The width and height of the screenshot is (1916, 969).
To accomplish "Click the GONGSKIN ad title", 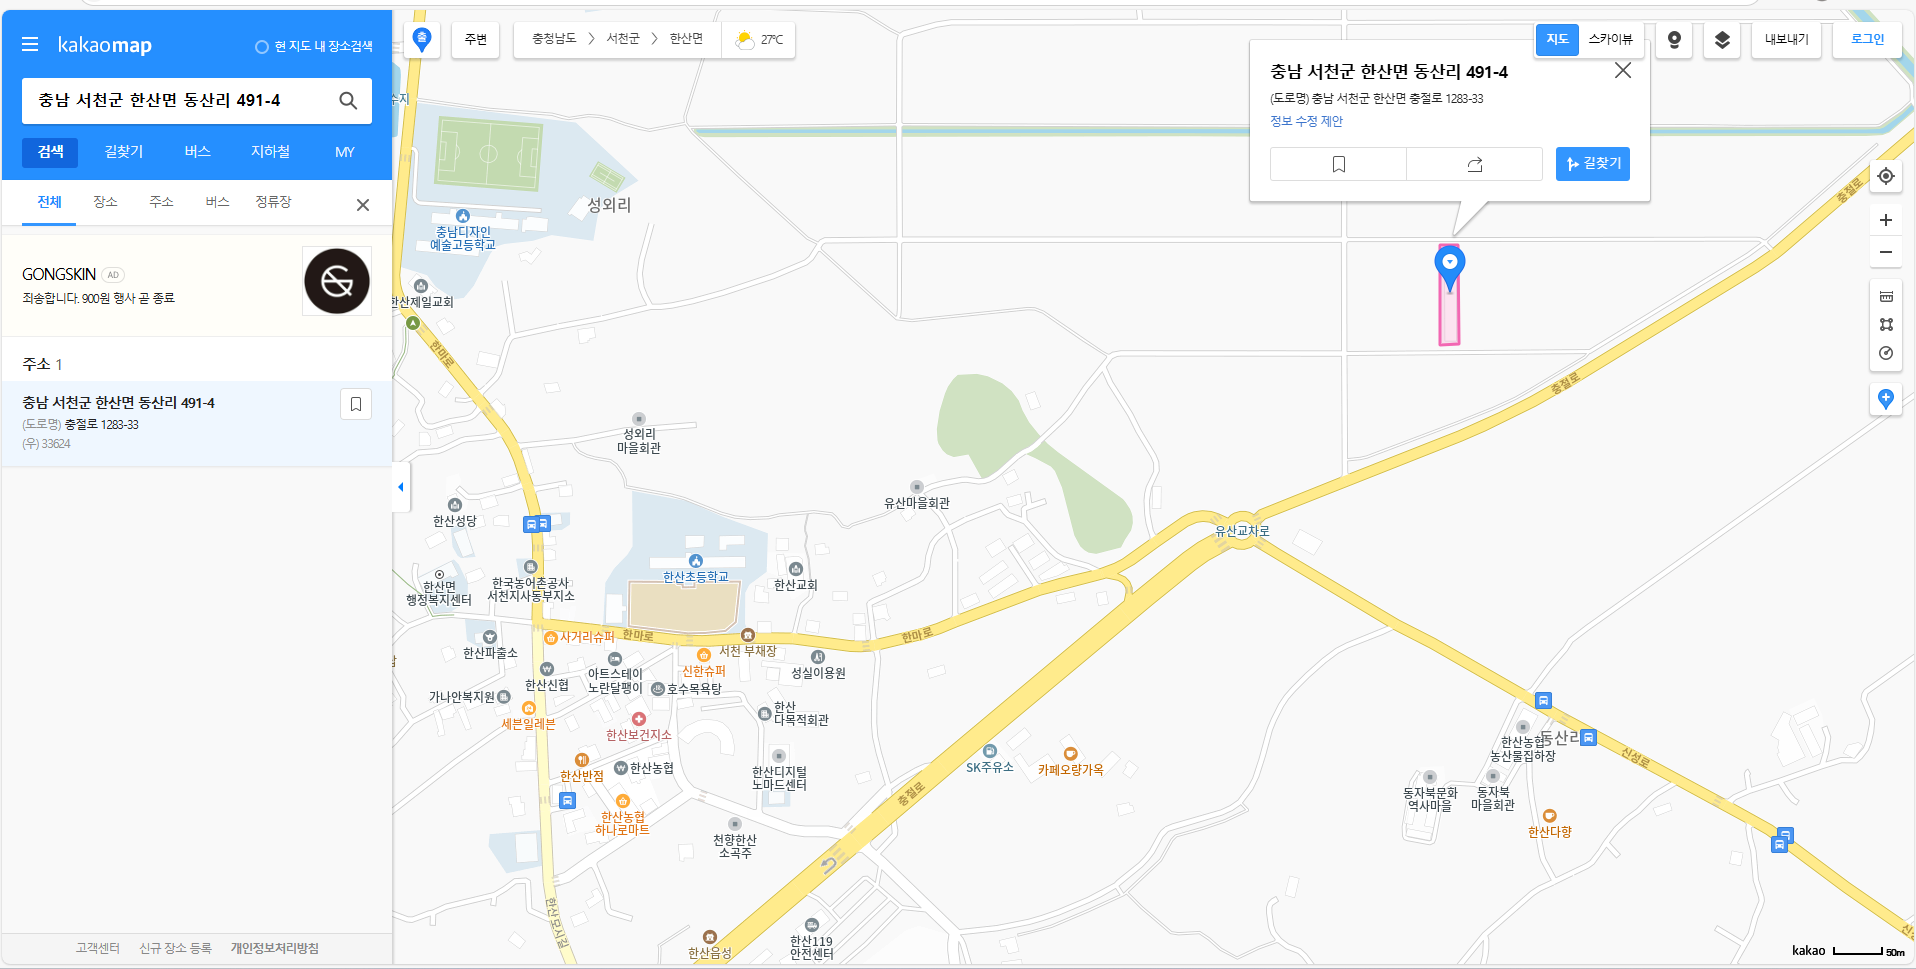I will (x=59, y=275).
